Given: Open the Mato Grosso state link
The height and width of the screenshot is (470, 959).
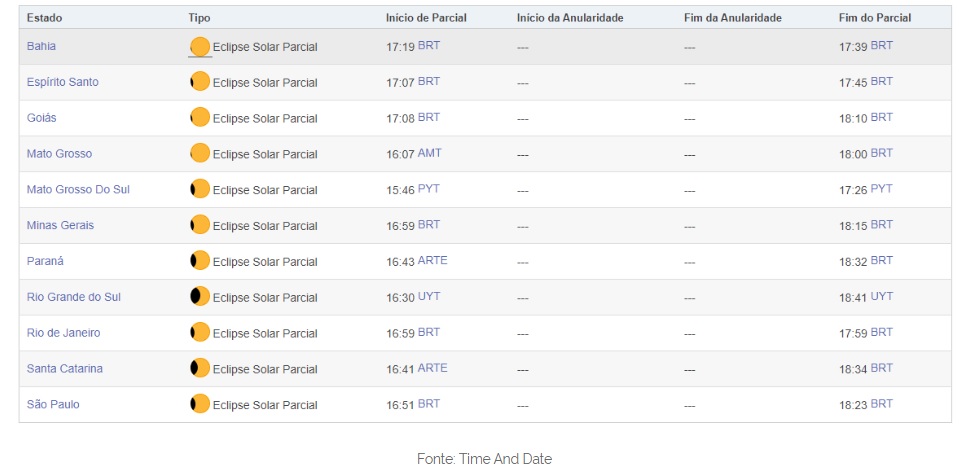Looking at the screenshot, I should point(59,153).
